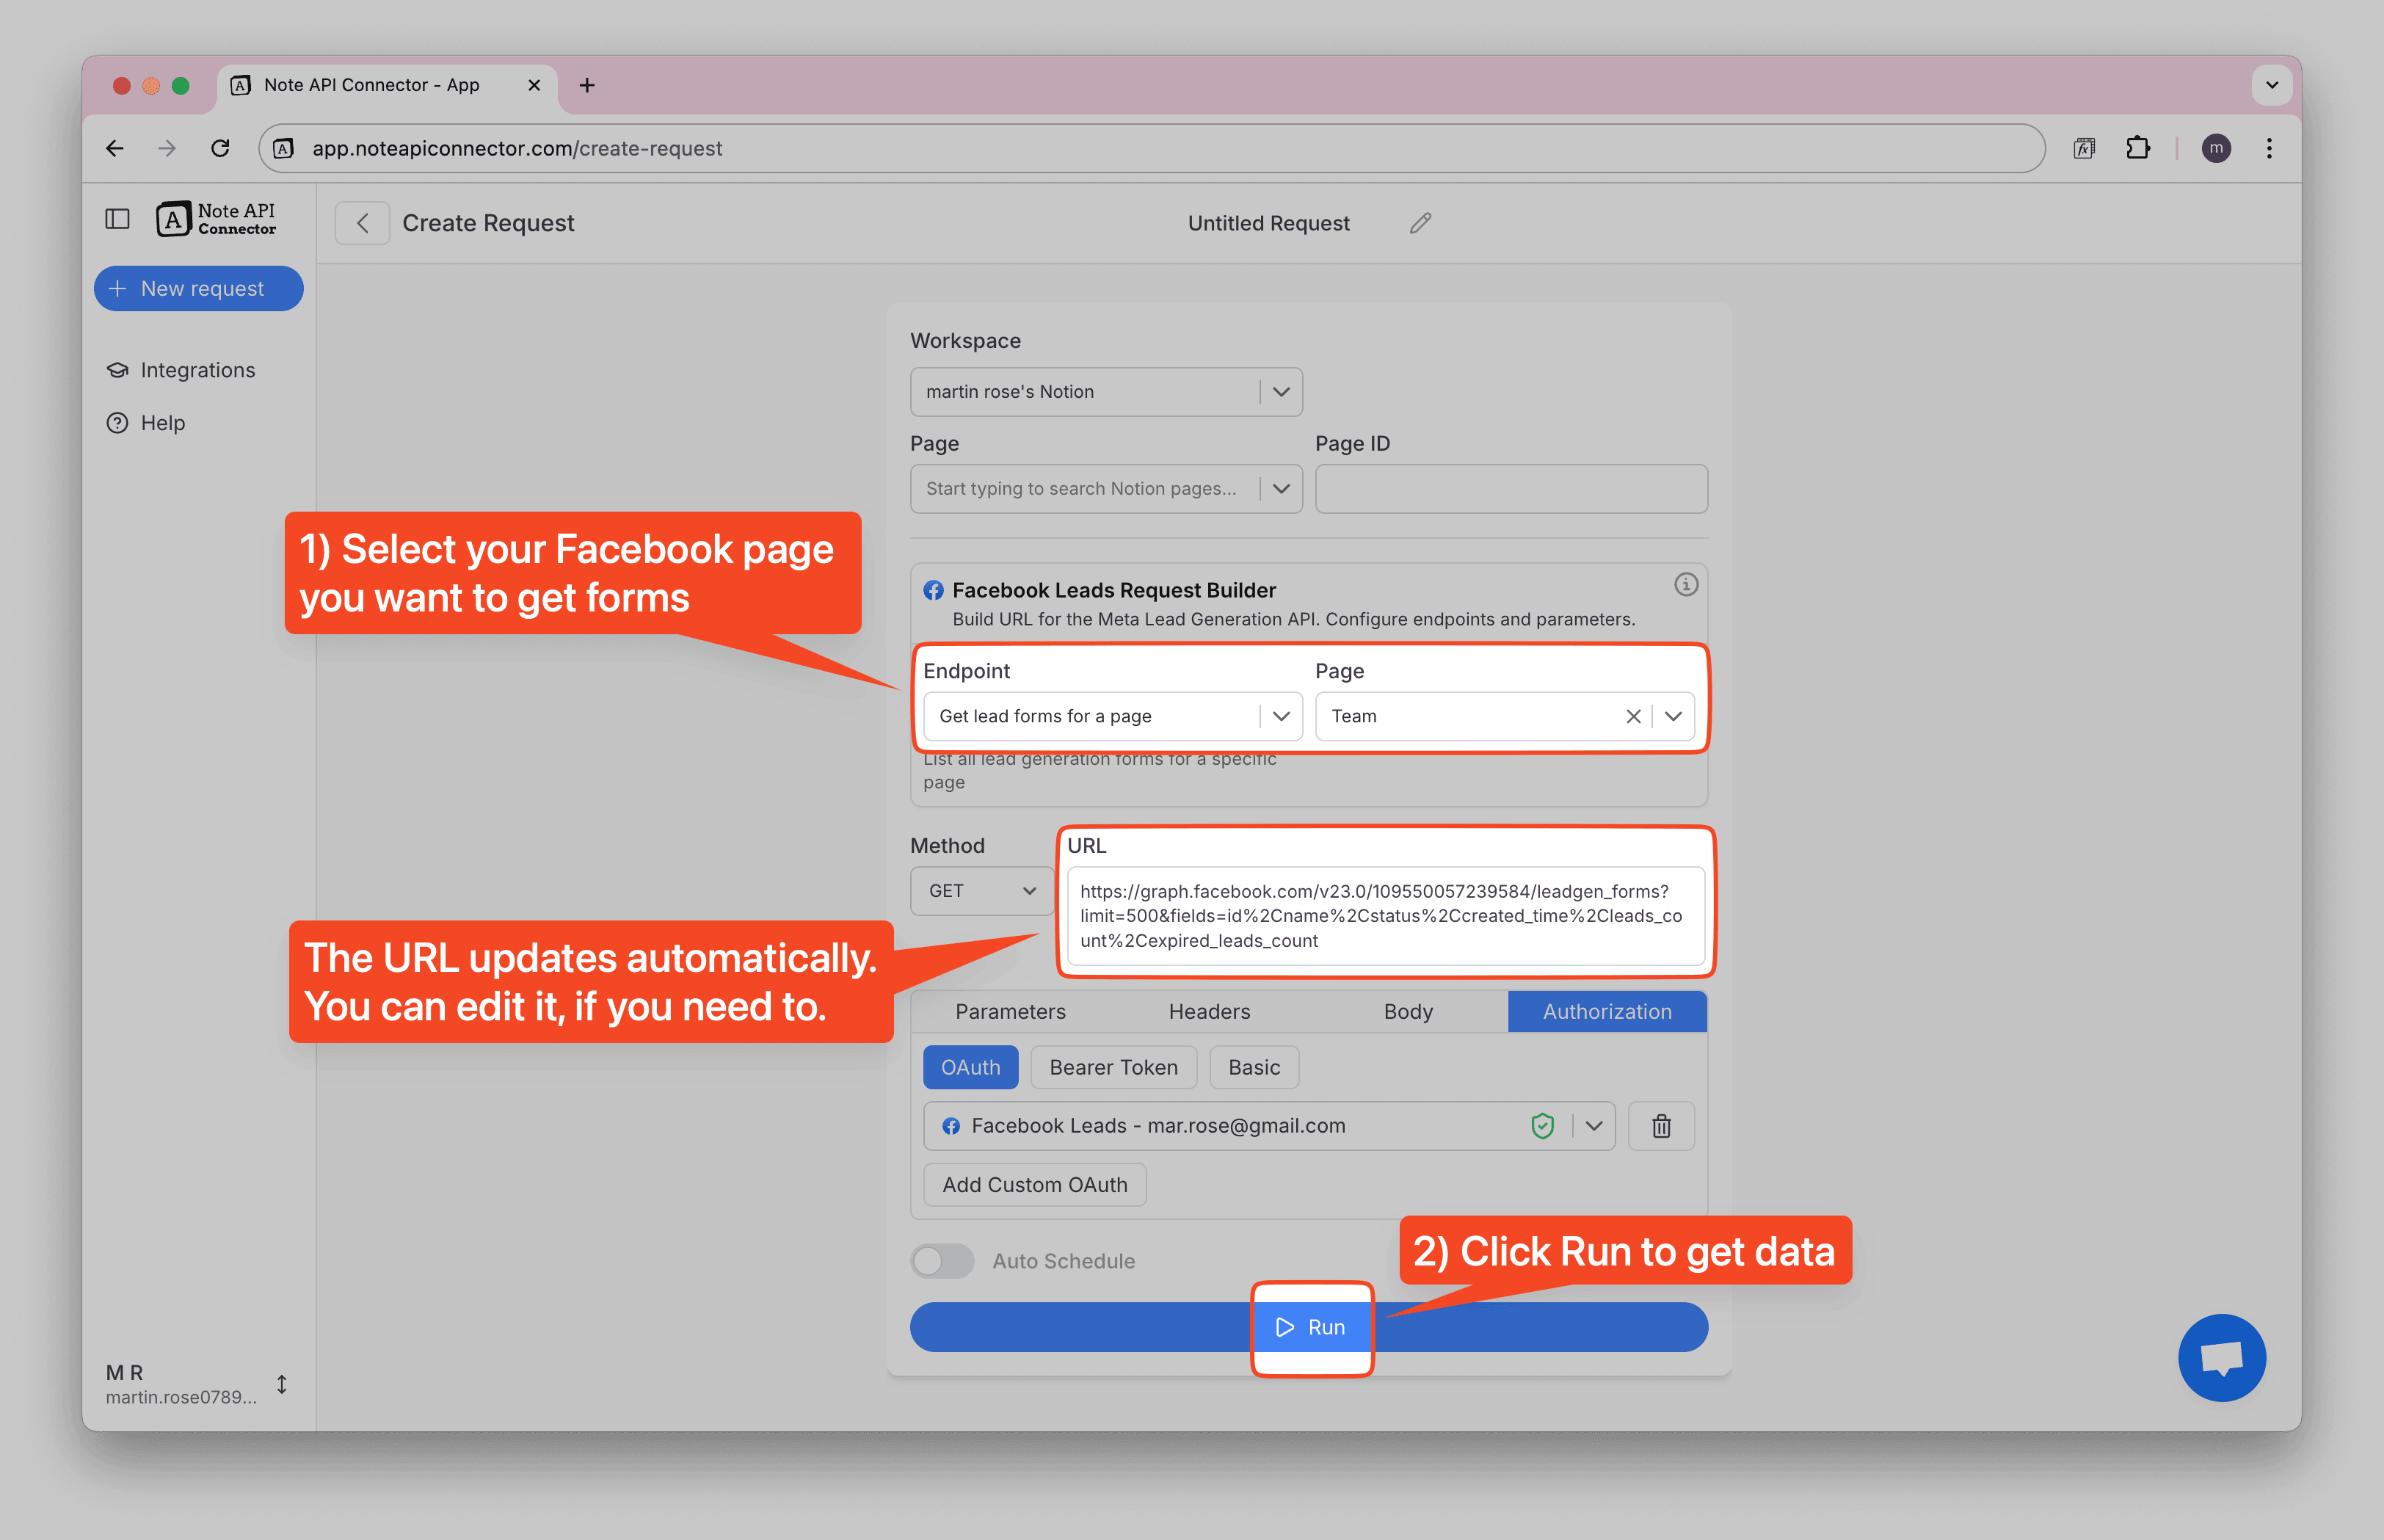
Task: Select Bearer Token authorization type
Action: pyautogui.click(x=1113, y=1068)
